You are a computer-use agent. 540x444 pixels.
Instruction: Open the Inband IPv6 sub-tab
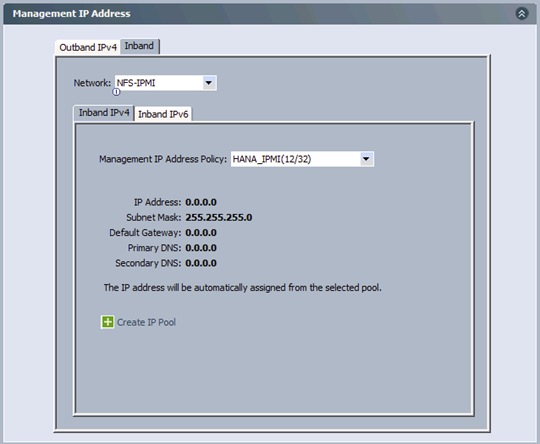(x=163, y=114)
